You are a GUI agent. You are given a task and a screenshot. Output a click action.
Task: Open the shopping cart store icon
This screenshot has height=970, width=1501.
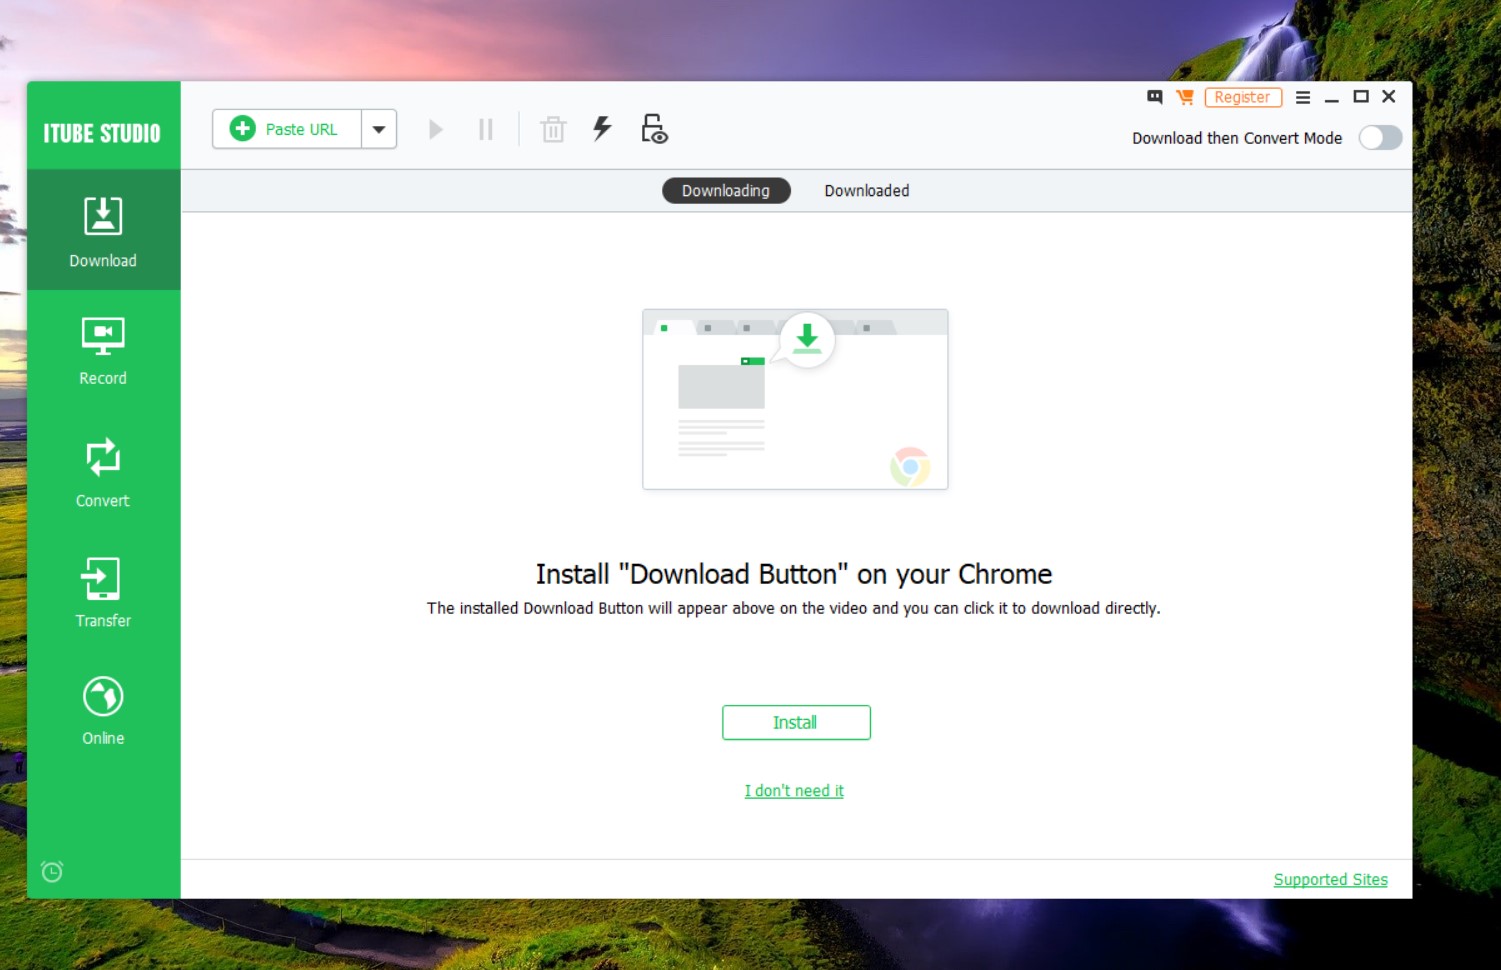coord(1184,97)
